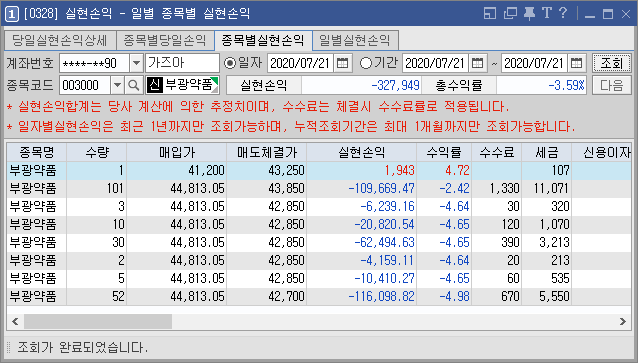638x363 pixels.
Task: Click the 일자 date field 2020/07/21
Action: (x=301, y=63)
